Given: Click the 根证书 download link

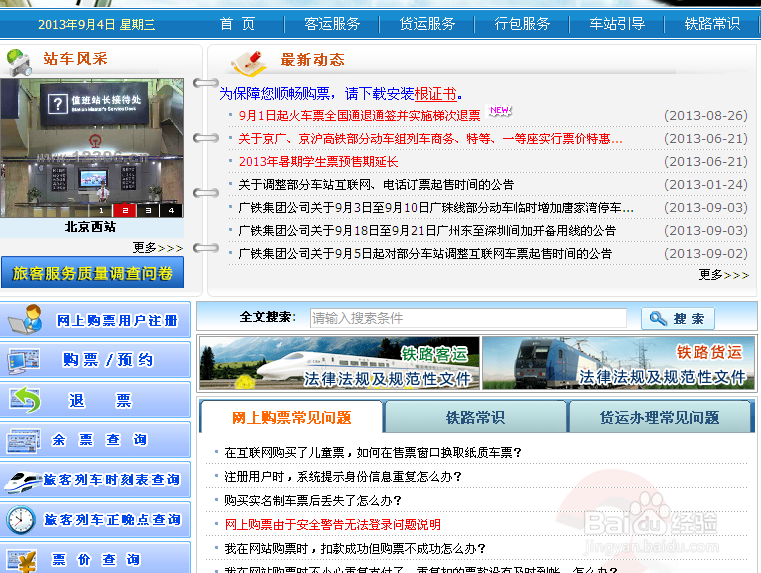Looking at the screenshot, I should tap(436, 93).
